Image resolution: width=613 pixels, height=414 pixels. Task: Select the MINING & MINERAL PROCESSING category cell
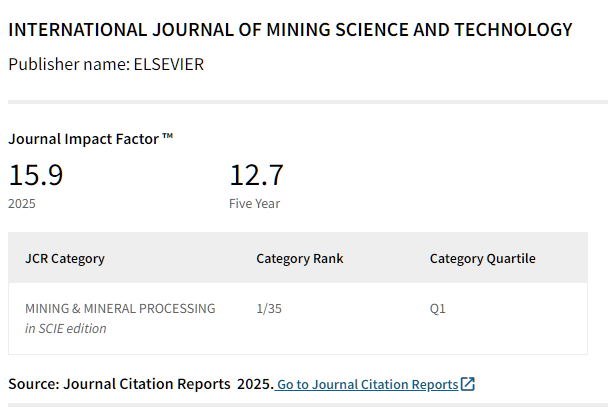click(x=120, y=309)
